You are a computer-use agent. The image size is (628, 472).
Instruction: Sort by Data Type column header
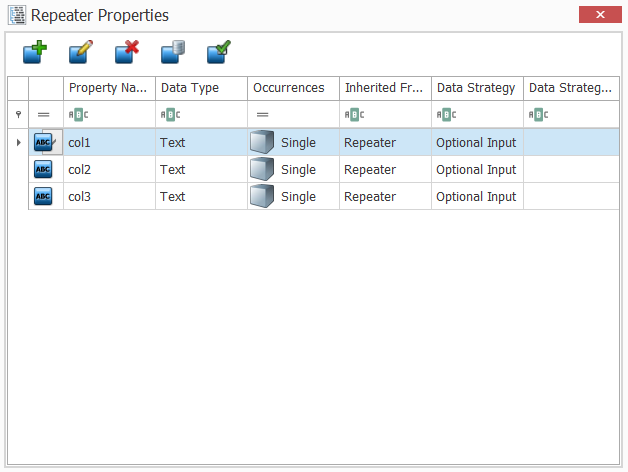pos(201,88)
